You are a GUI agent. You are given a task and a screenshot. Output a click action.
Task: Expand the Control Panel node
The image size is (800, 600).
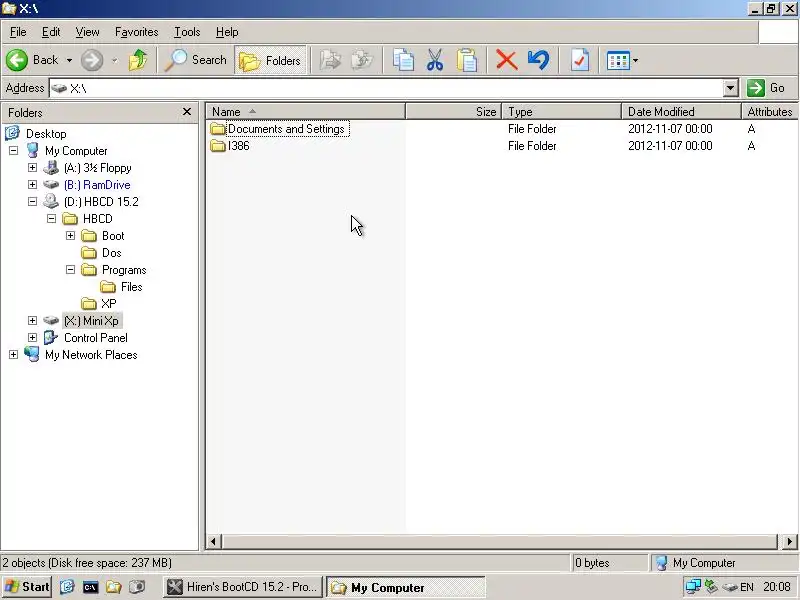tap(33, 337)
